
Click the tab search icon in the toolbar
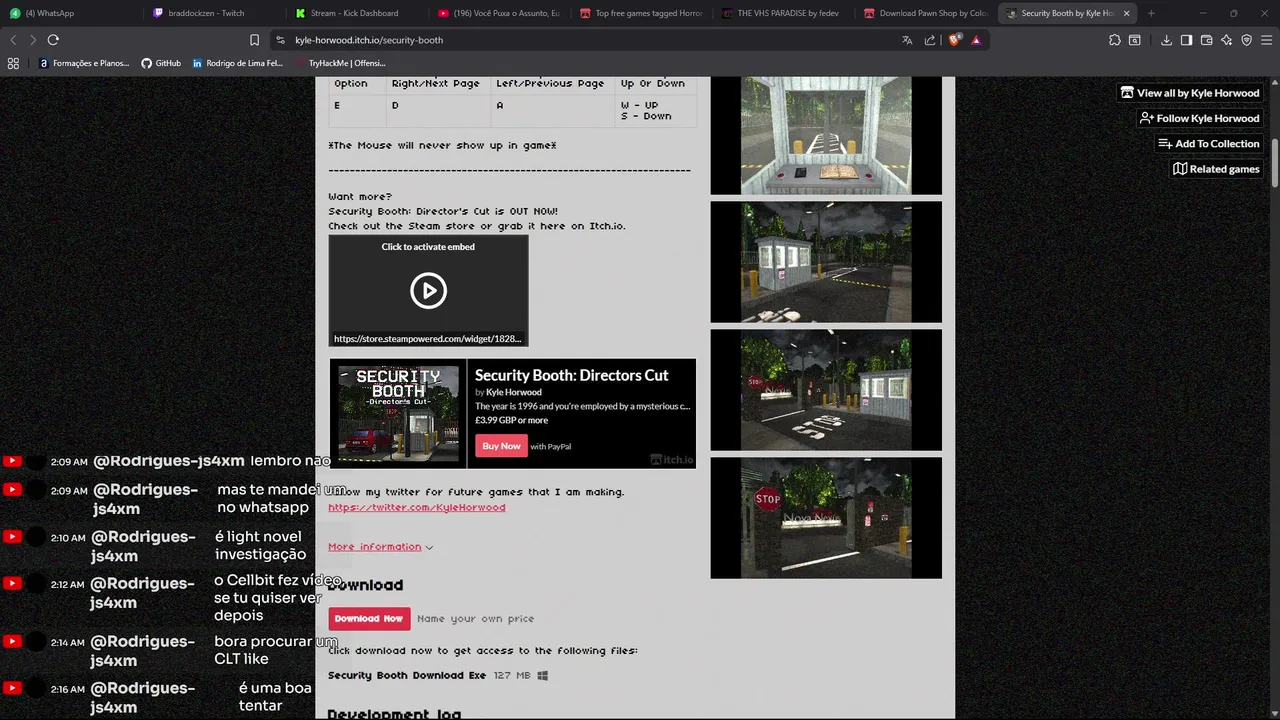[1135, 40]
